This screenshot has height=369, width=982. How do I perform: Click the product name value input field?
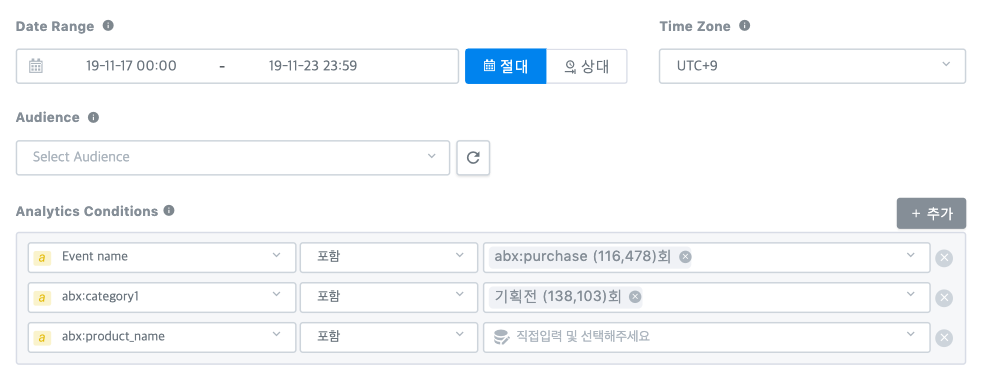coord(706,337)
